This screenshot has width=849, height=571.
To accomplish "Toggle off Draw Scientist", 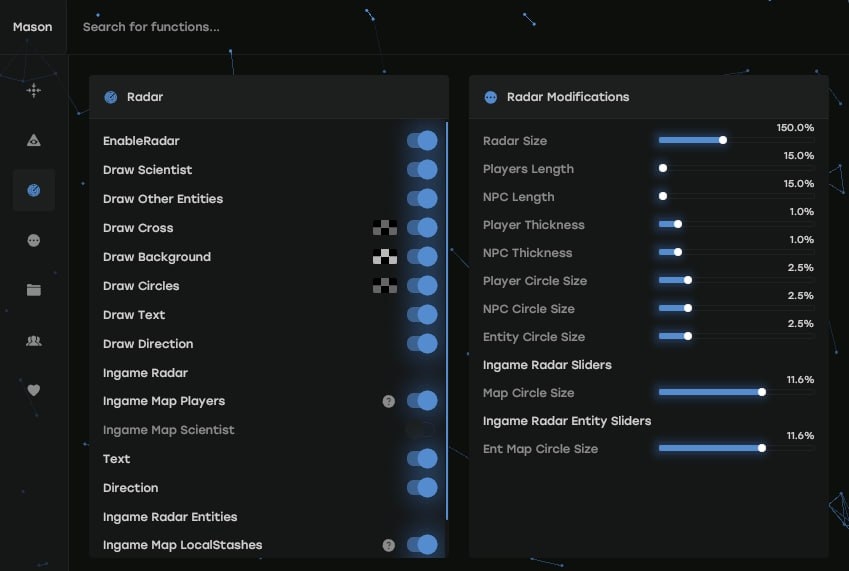I will coord(422,170).
